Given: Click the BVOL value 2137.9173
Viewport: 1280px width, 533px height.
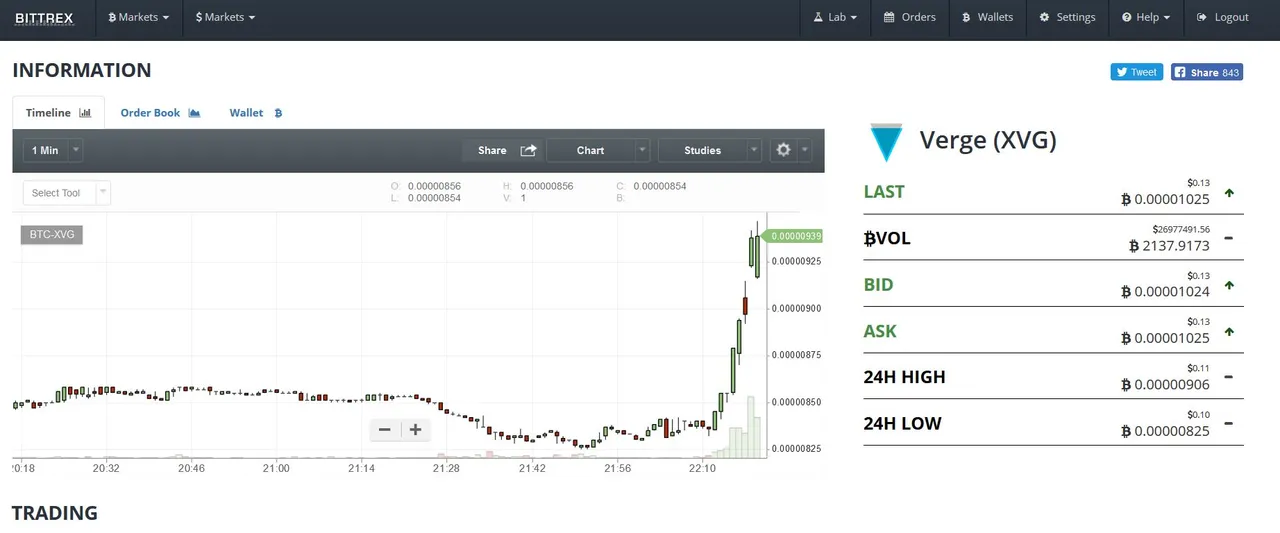Looking at the screenshot, I should 1169,245.
